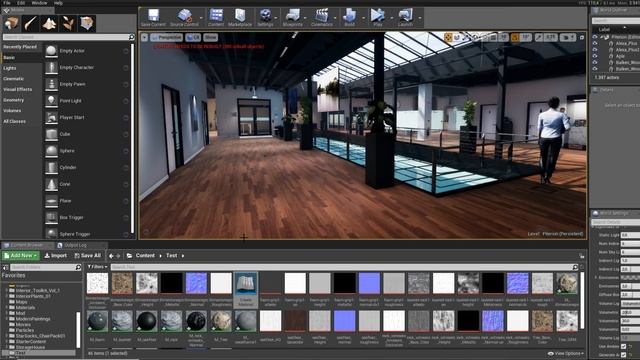Open the Cinematics toolbar icon
This screenshot has height=360, width=640.
322,16
